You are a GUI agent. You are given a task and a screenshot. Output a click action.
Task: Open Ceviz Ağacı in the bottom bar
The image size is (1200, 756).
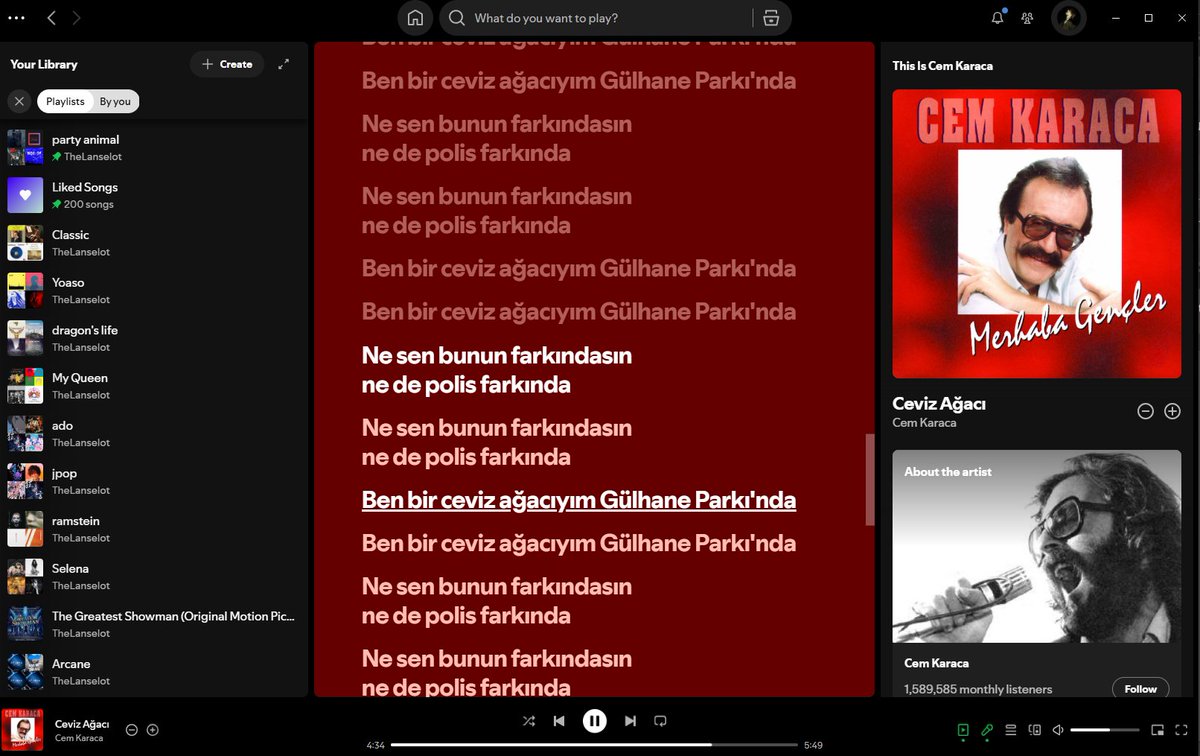pos(82,724)
